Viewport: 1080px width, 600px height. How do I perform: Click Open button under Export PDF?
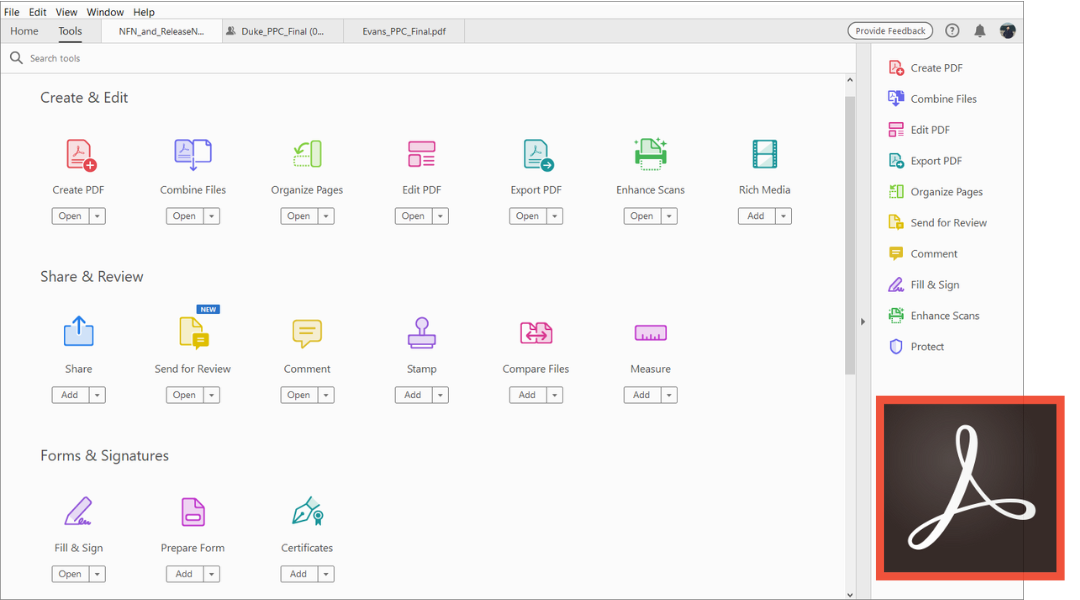coord(528,216)
